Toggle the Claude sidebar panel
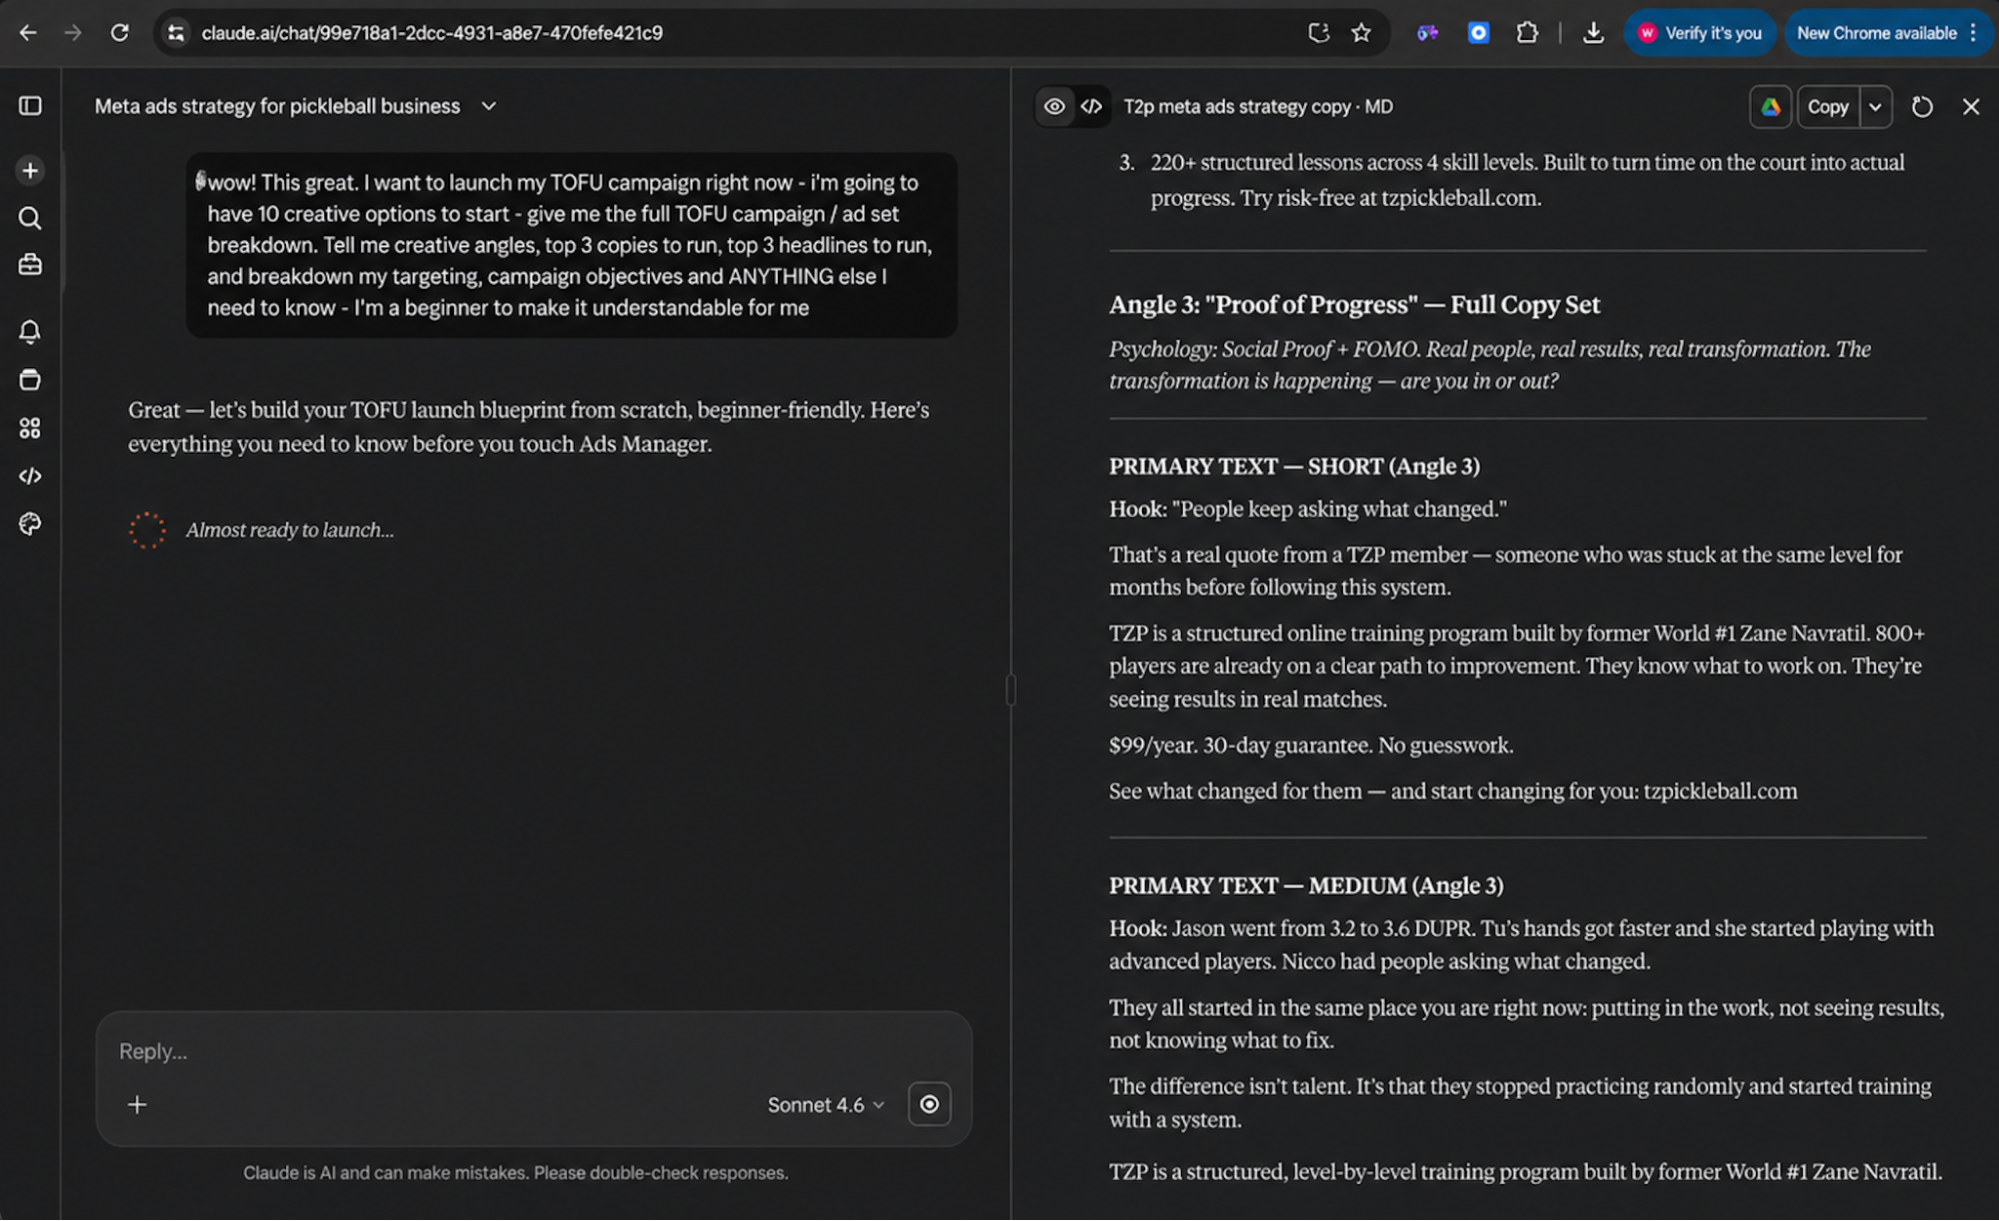This screenshot has height=1221, width=1999. [30, 106]
